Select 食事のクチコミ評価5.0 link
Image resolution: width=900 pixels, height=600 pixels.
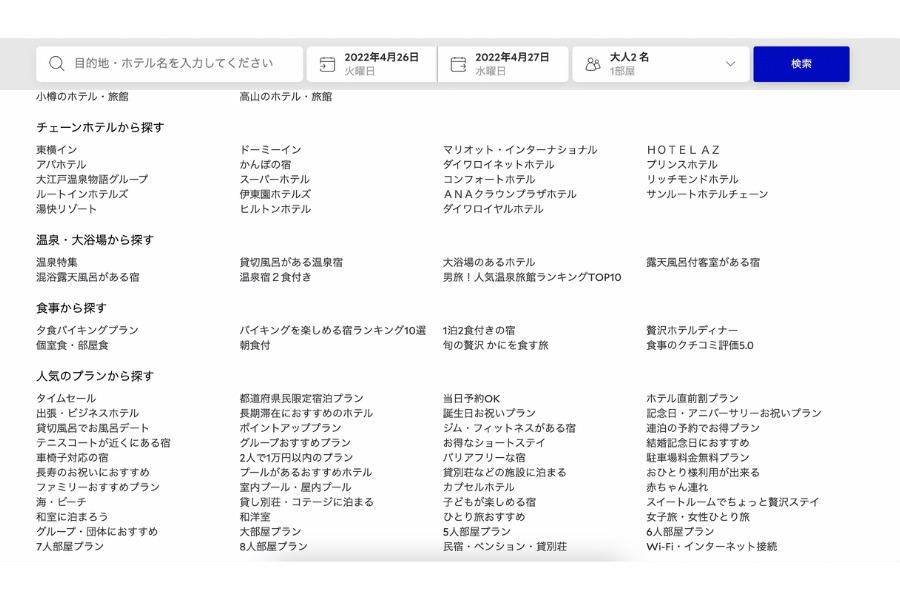(x=700, y=345)
